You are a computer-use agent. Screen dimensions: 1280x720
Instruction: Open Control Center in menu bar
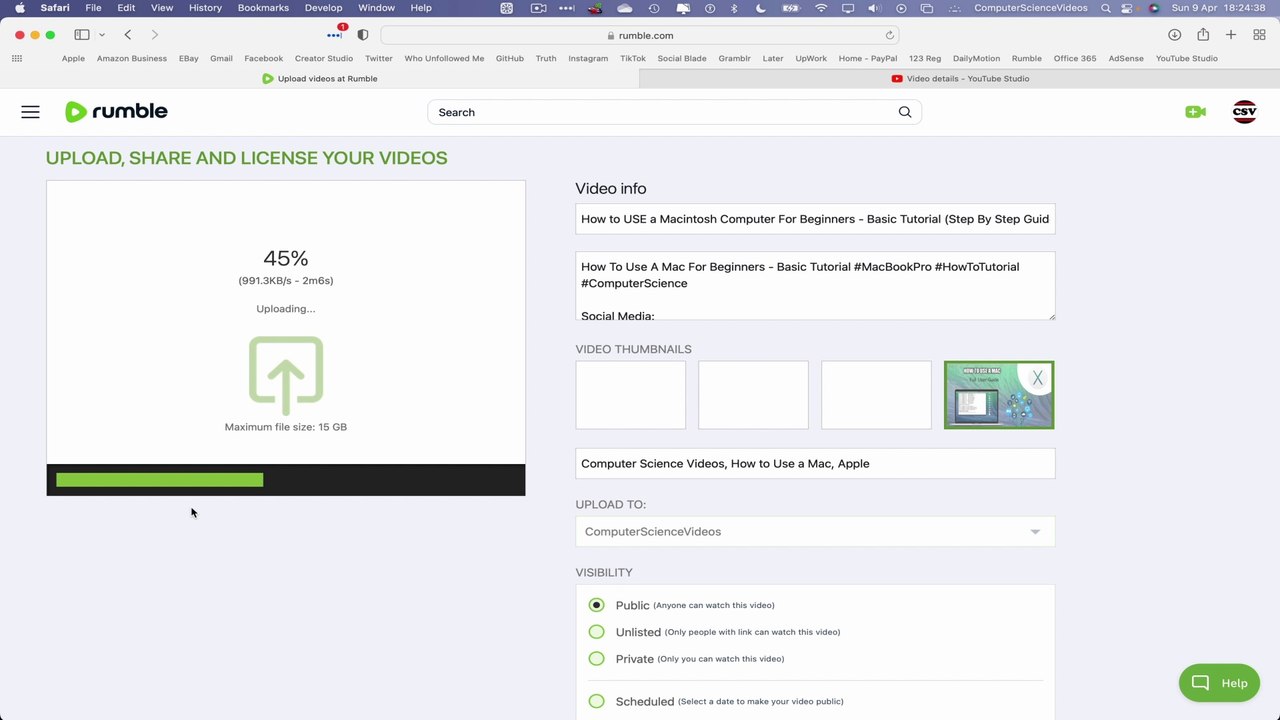(x=1129, y=8)
